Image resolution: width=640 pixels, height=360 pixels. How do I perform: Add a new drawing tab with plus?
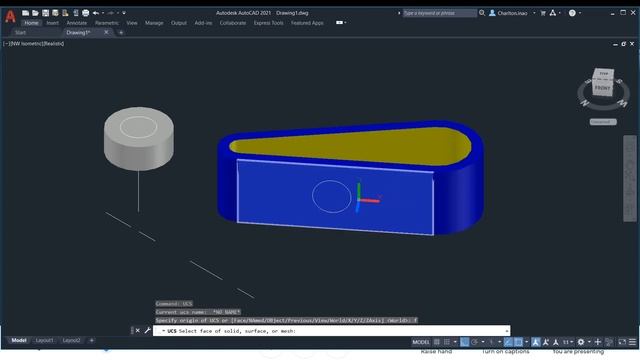click(121, 32)
